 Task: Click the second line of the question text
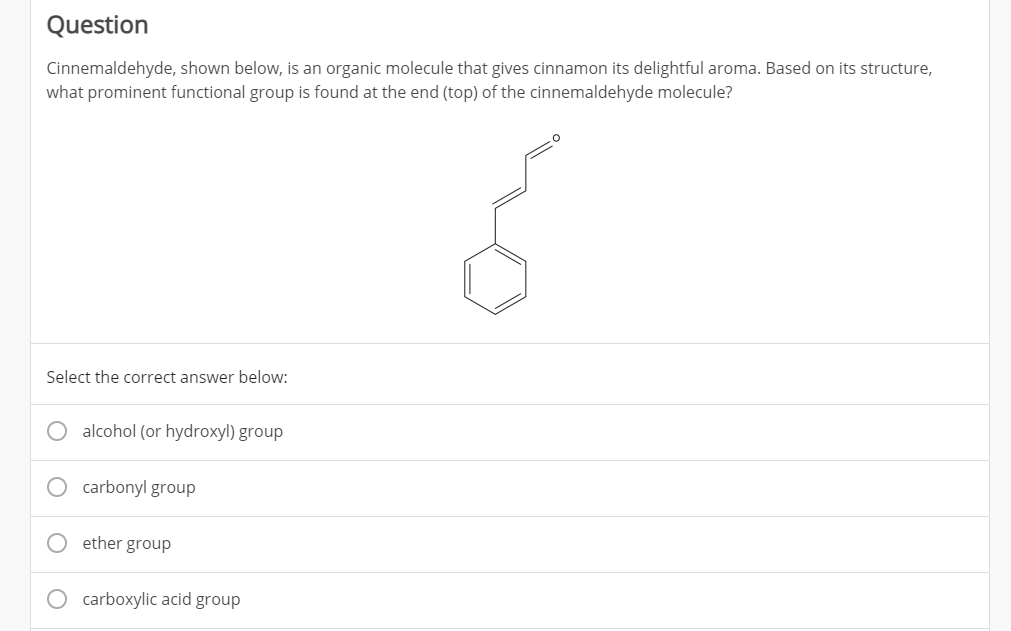390,92
